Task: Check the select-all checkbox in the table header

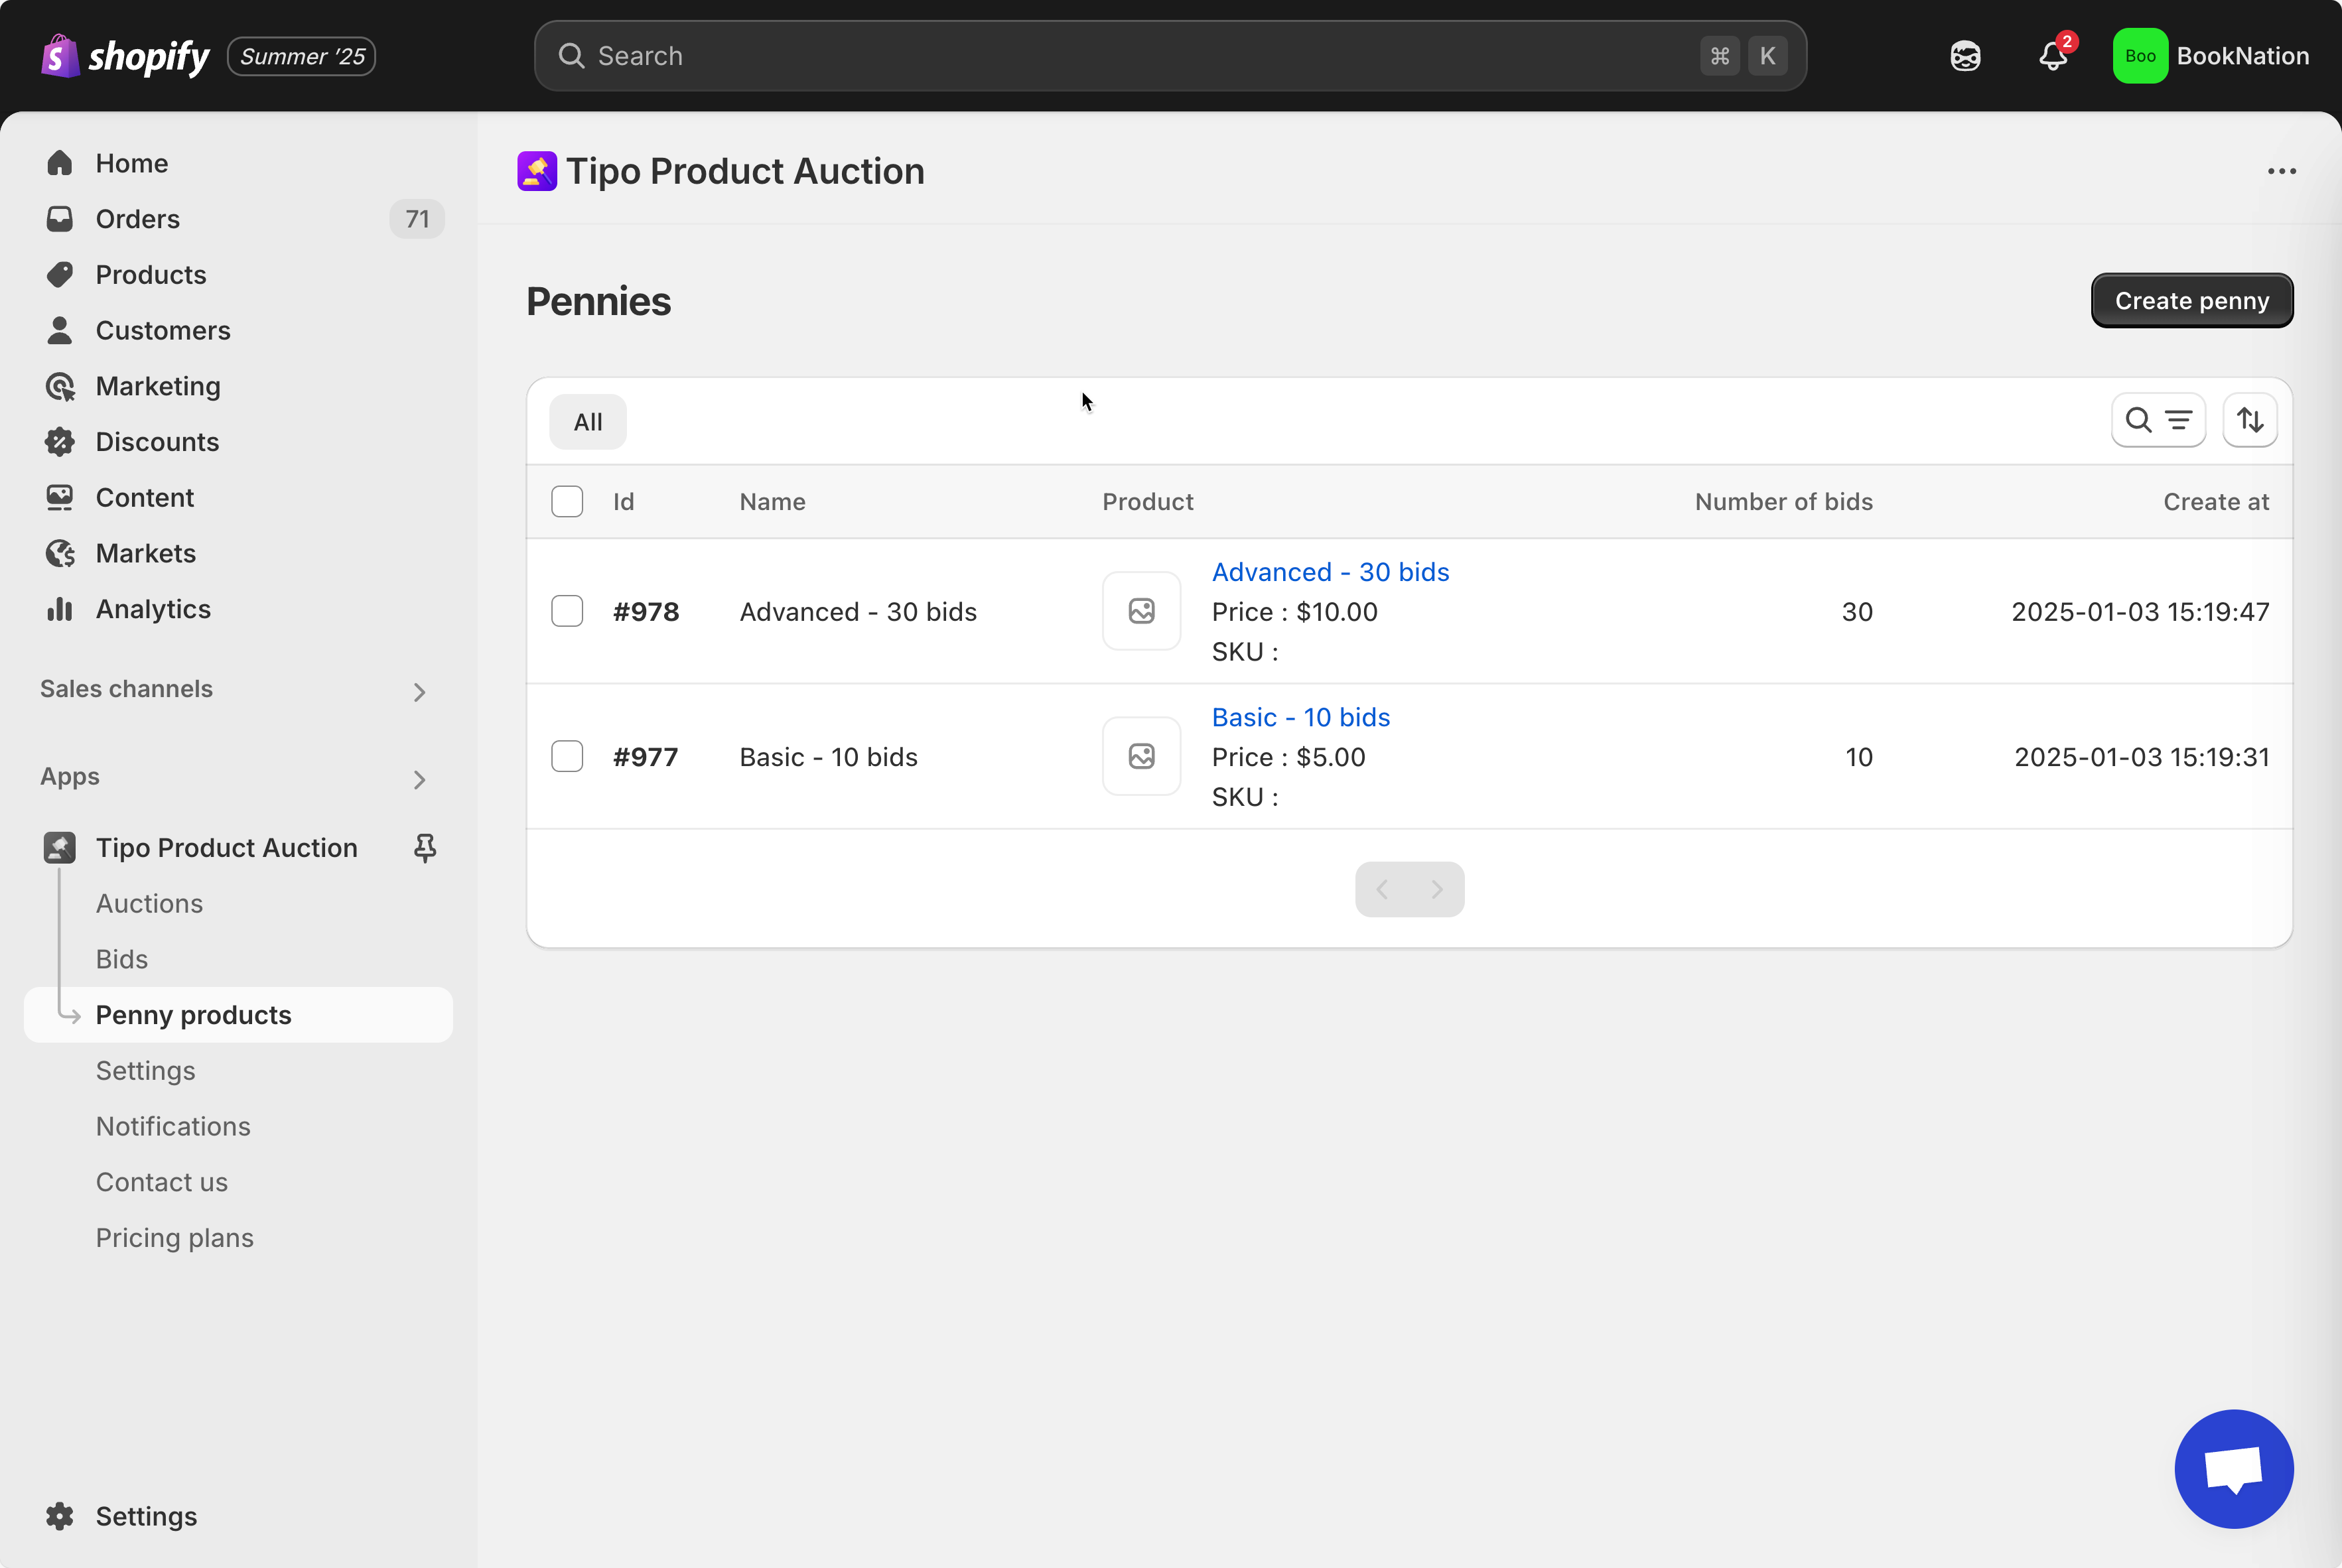Action: point(567,502)
